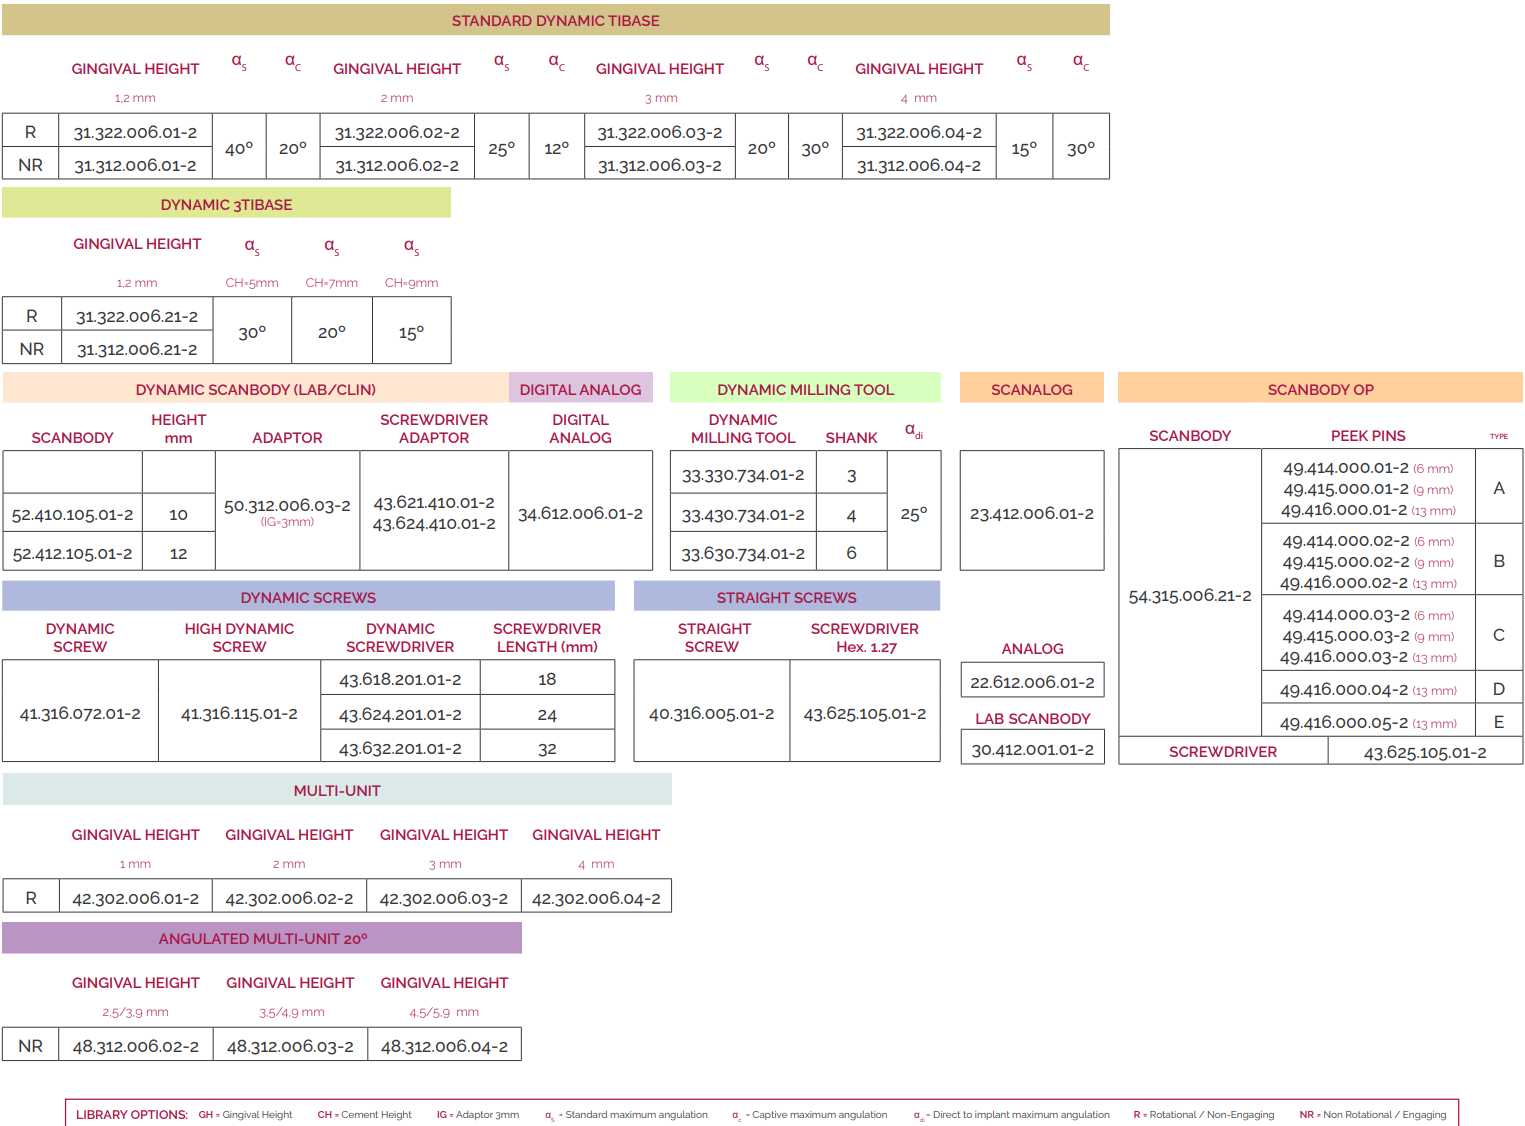Click the Straight Screws section header
Screen dimensions: 1525x1126
tap(786, 597)
